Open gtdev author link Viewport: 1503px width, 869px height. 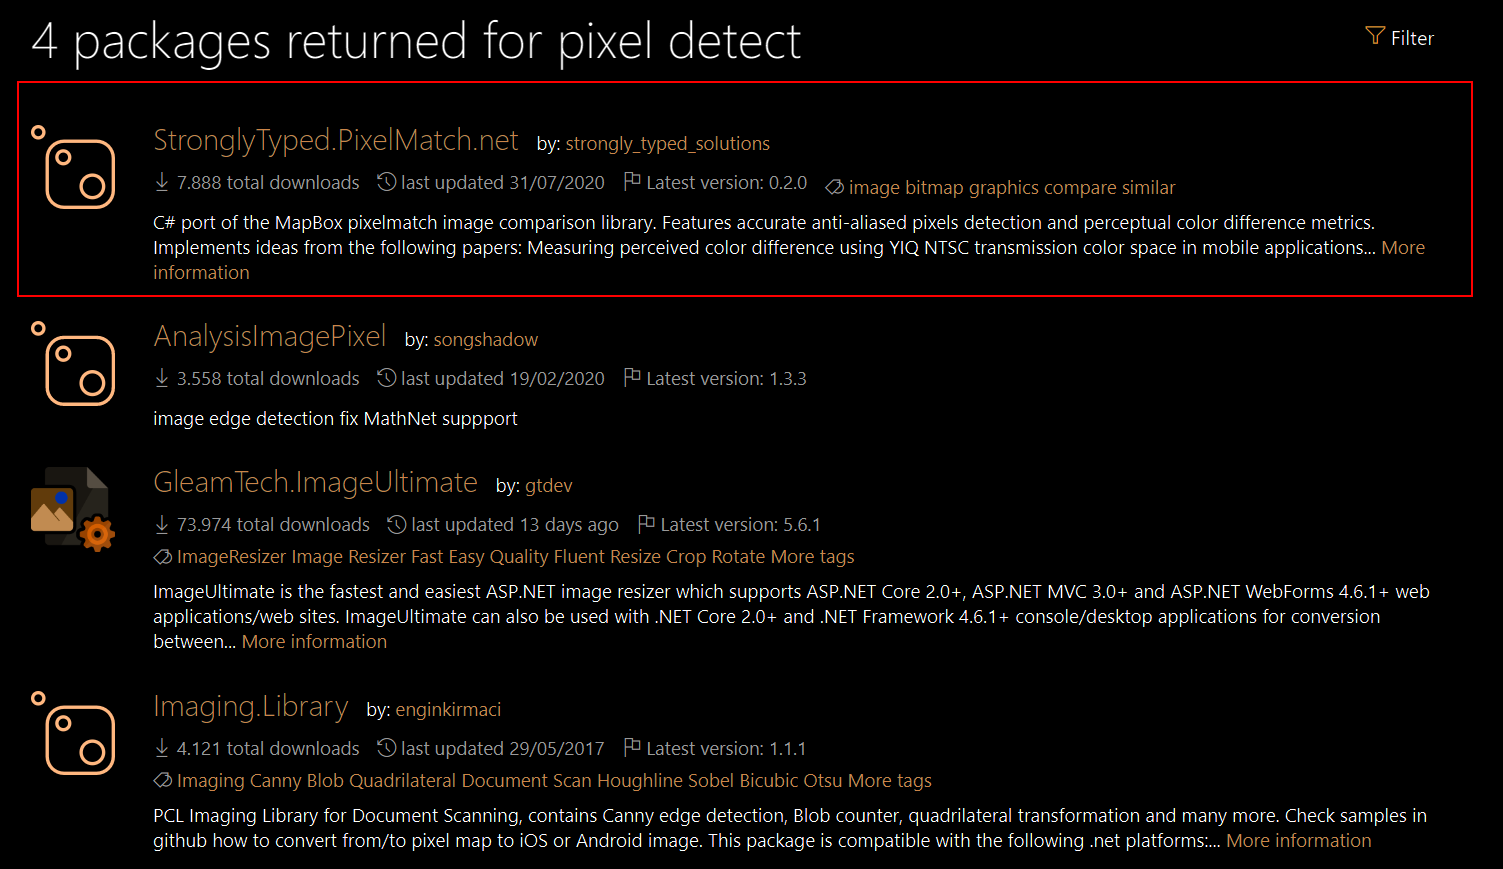point(549,485)
